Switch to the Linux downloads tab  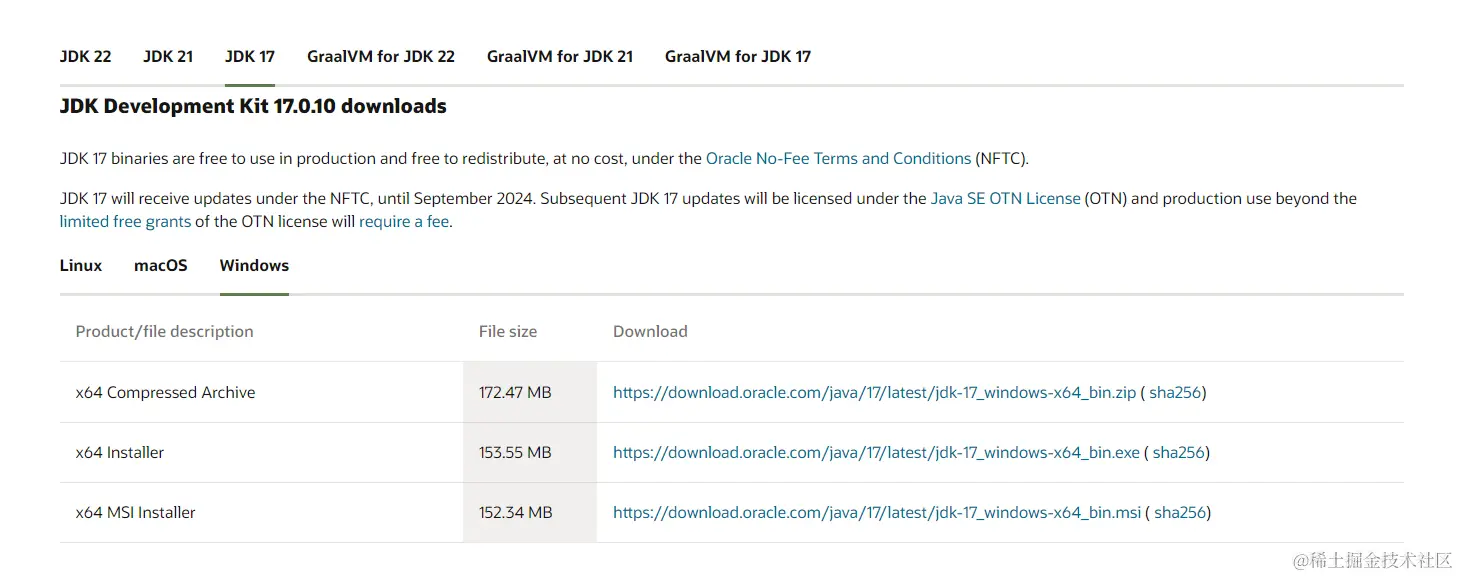pyautogui.click(x=81, y=265)
